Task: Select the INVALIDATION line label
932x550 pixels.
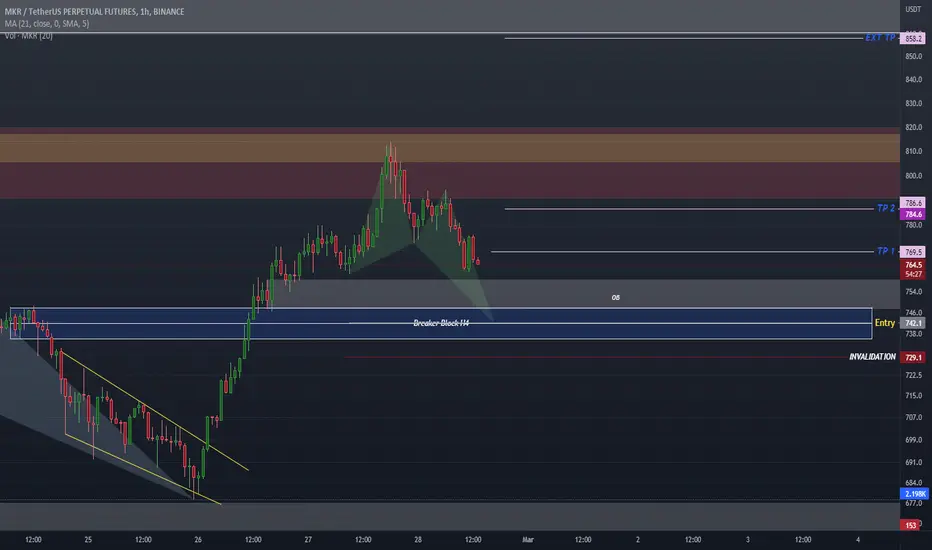Action: [872, 357]
